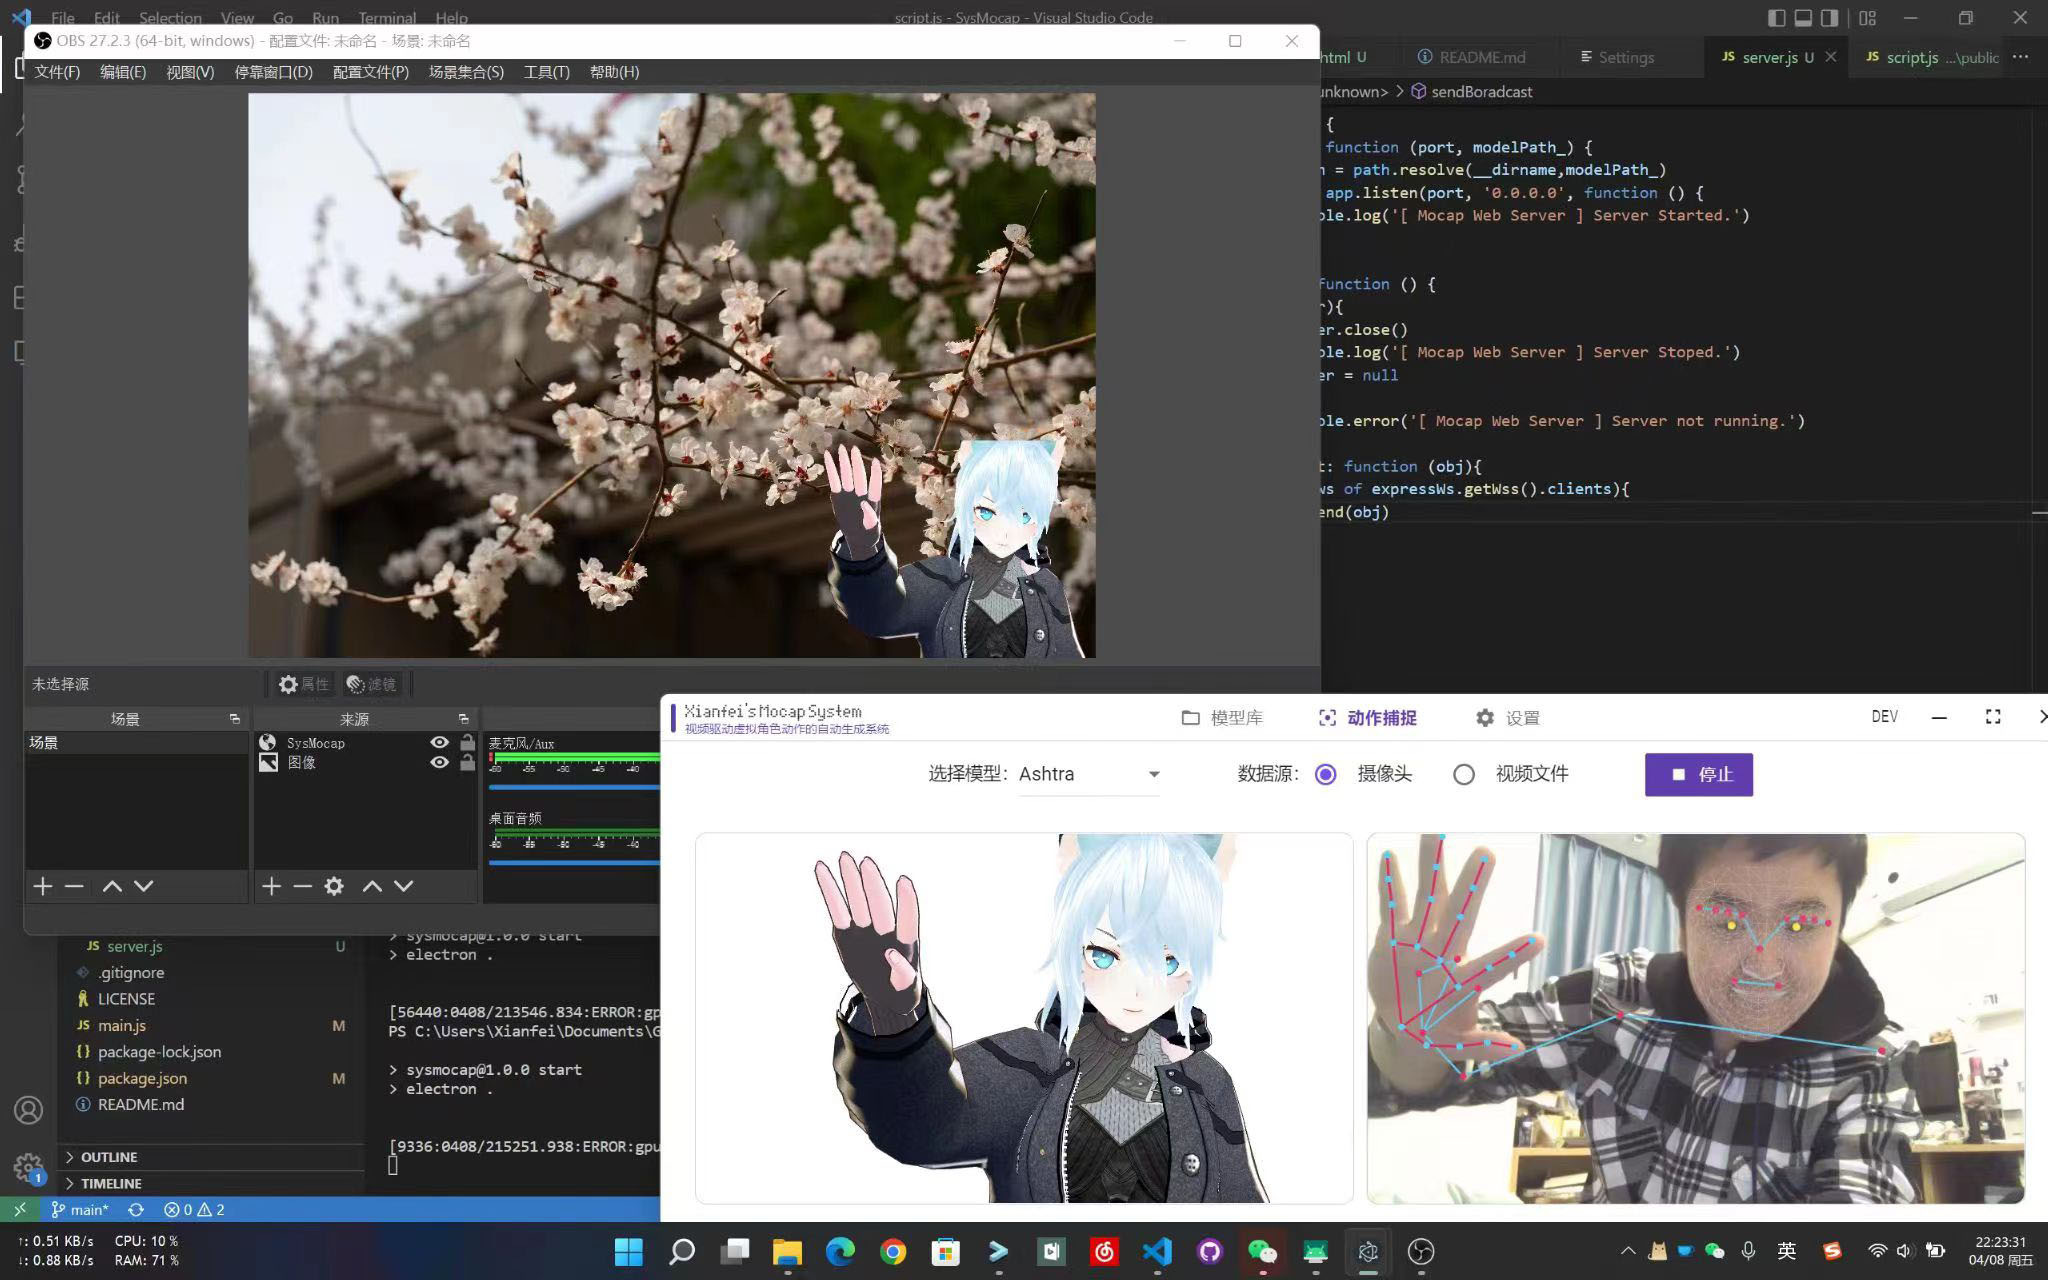Click the add source plus icon
The width and height of the screenshot is (2048, 1280).
pos(271,886)
